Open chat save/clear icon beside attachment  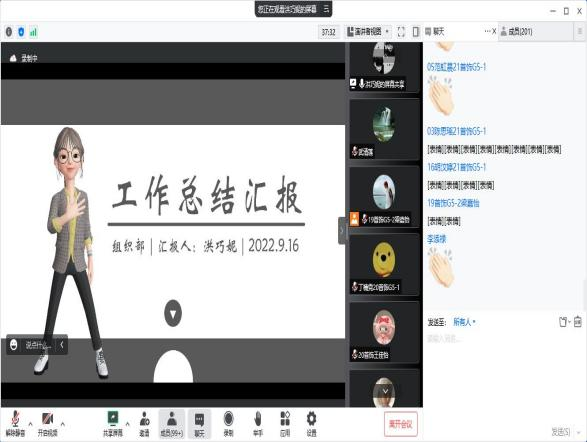click(578, 322)
